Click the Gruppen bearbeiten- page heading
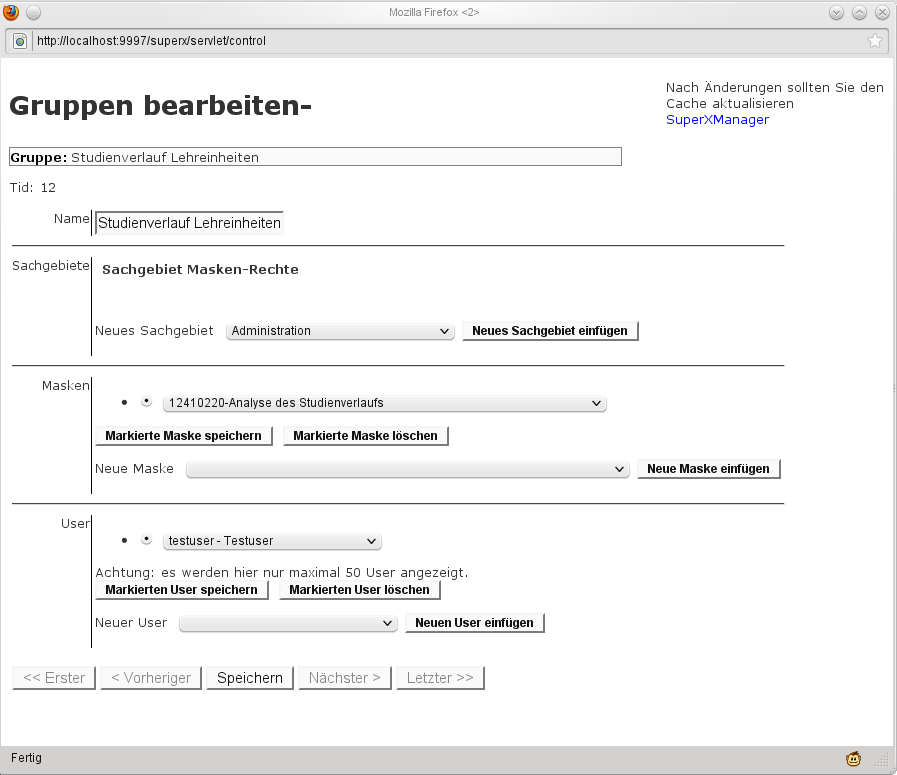The image size is (897, 775). (x=160, y=106)
